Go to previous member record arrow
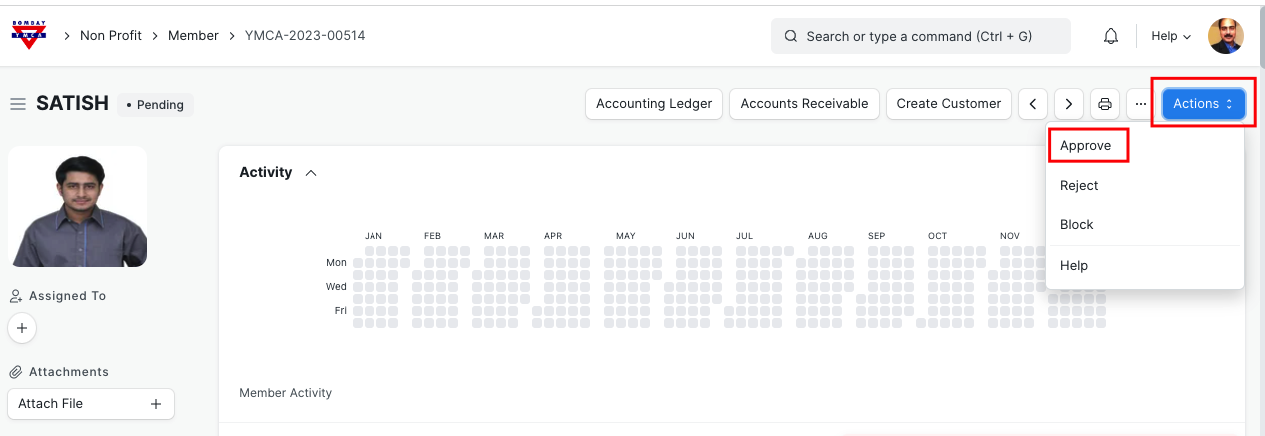This screenshot has width=1265, height=436. tap(1033, 104)
